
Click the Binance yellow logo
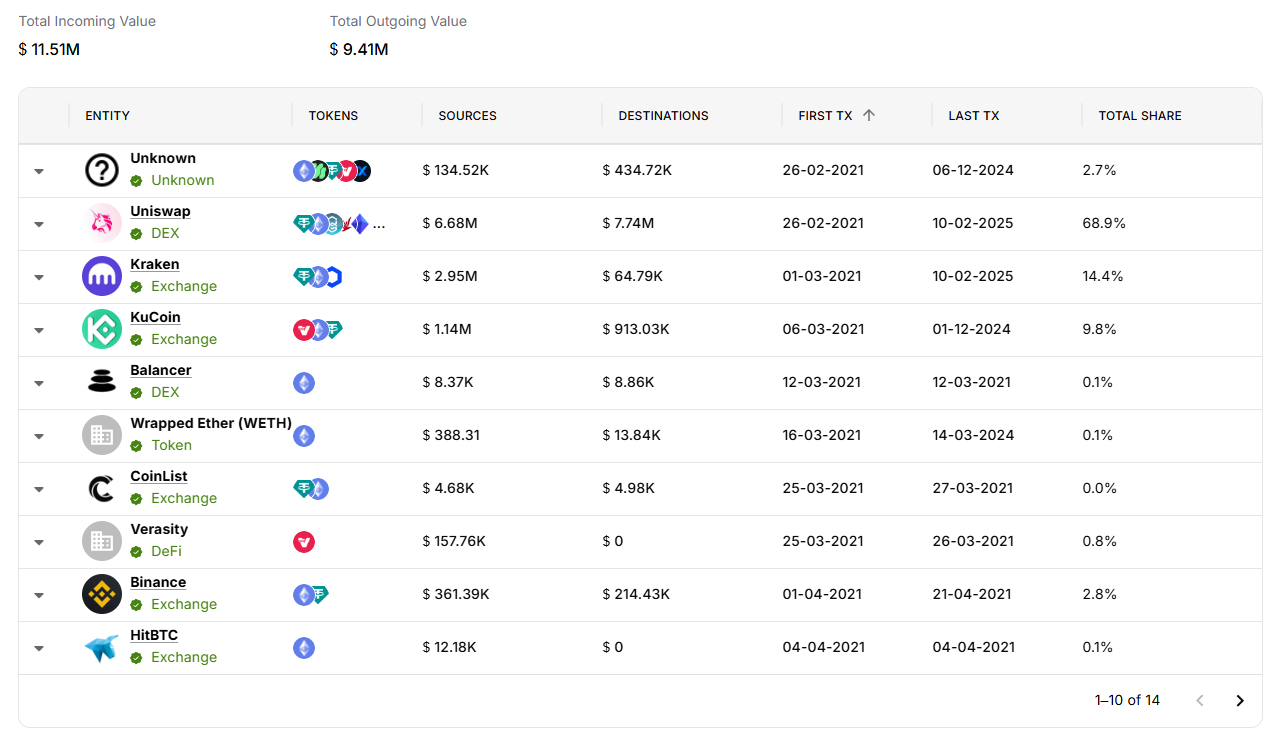102,594
